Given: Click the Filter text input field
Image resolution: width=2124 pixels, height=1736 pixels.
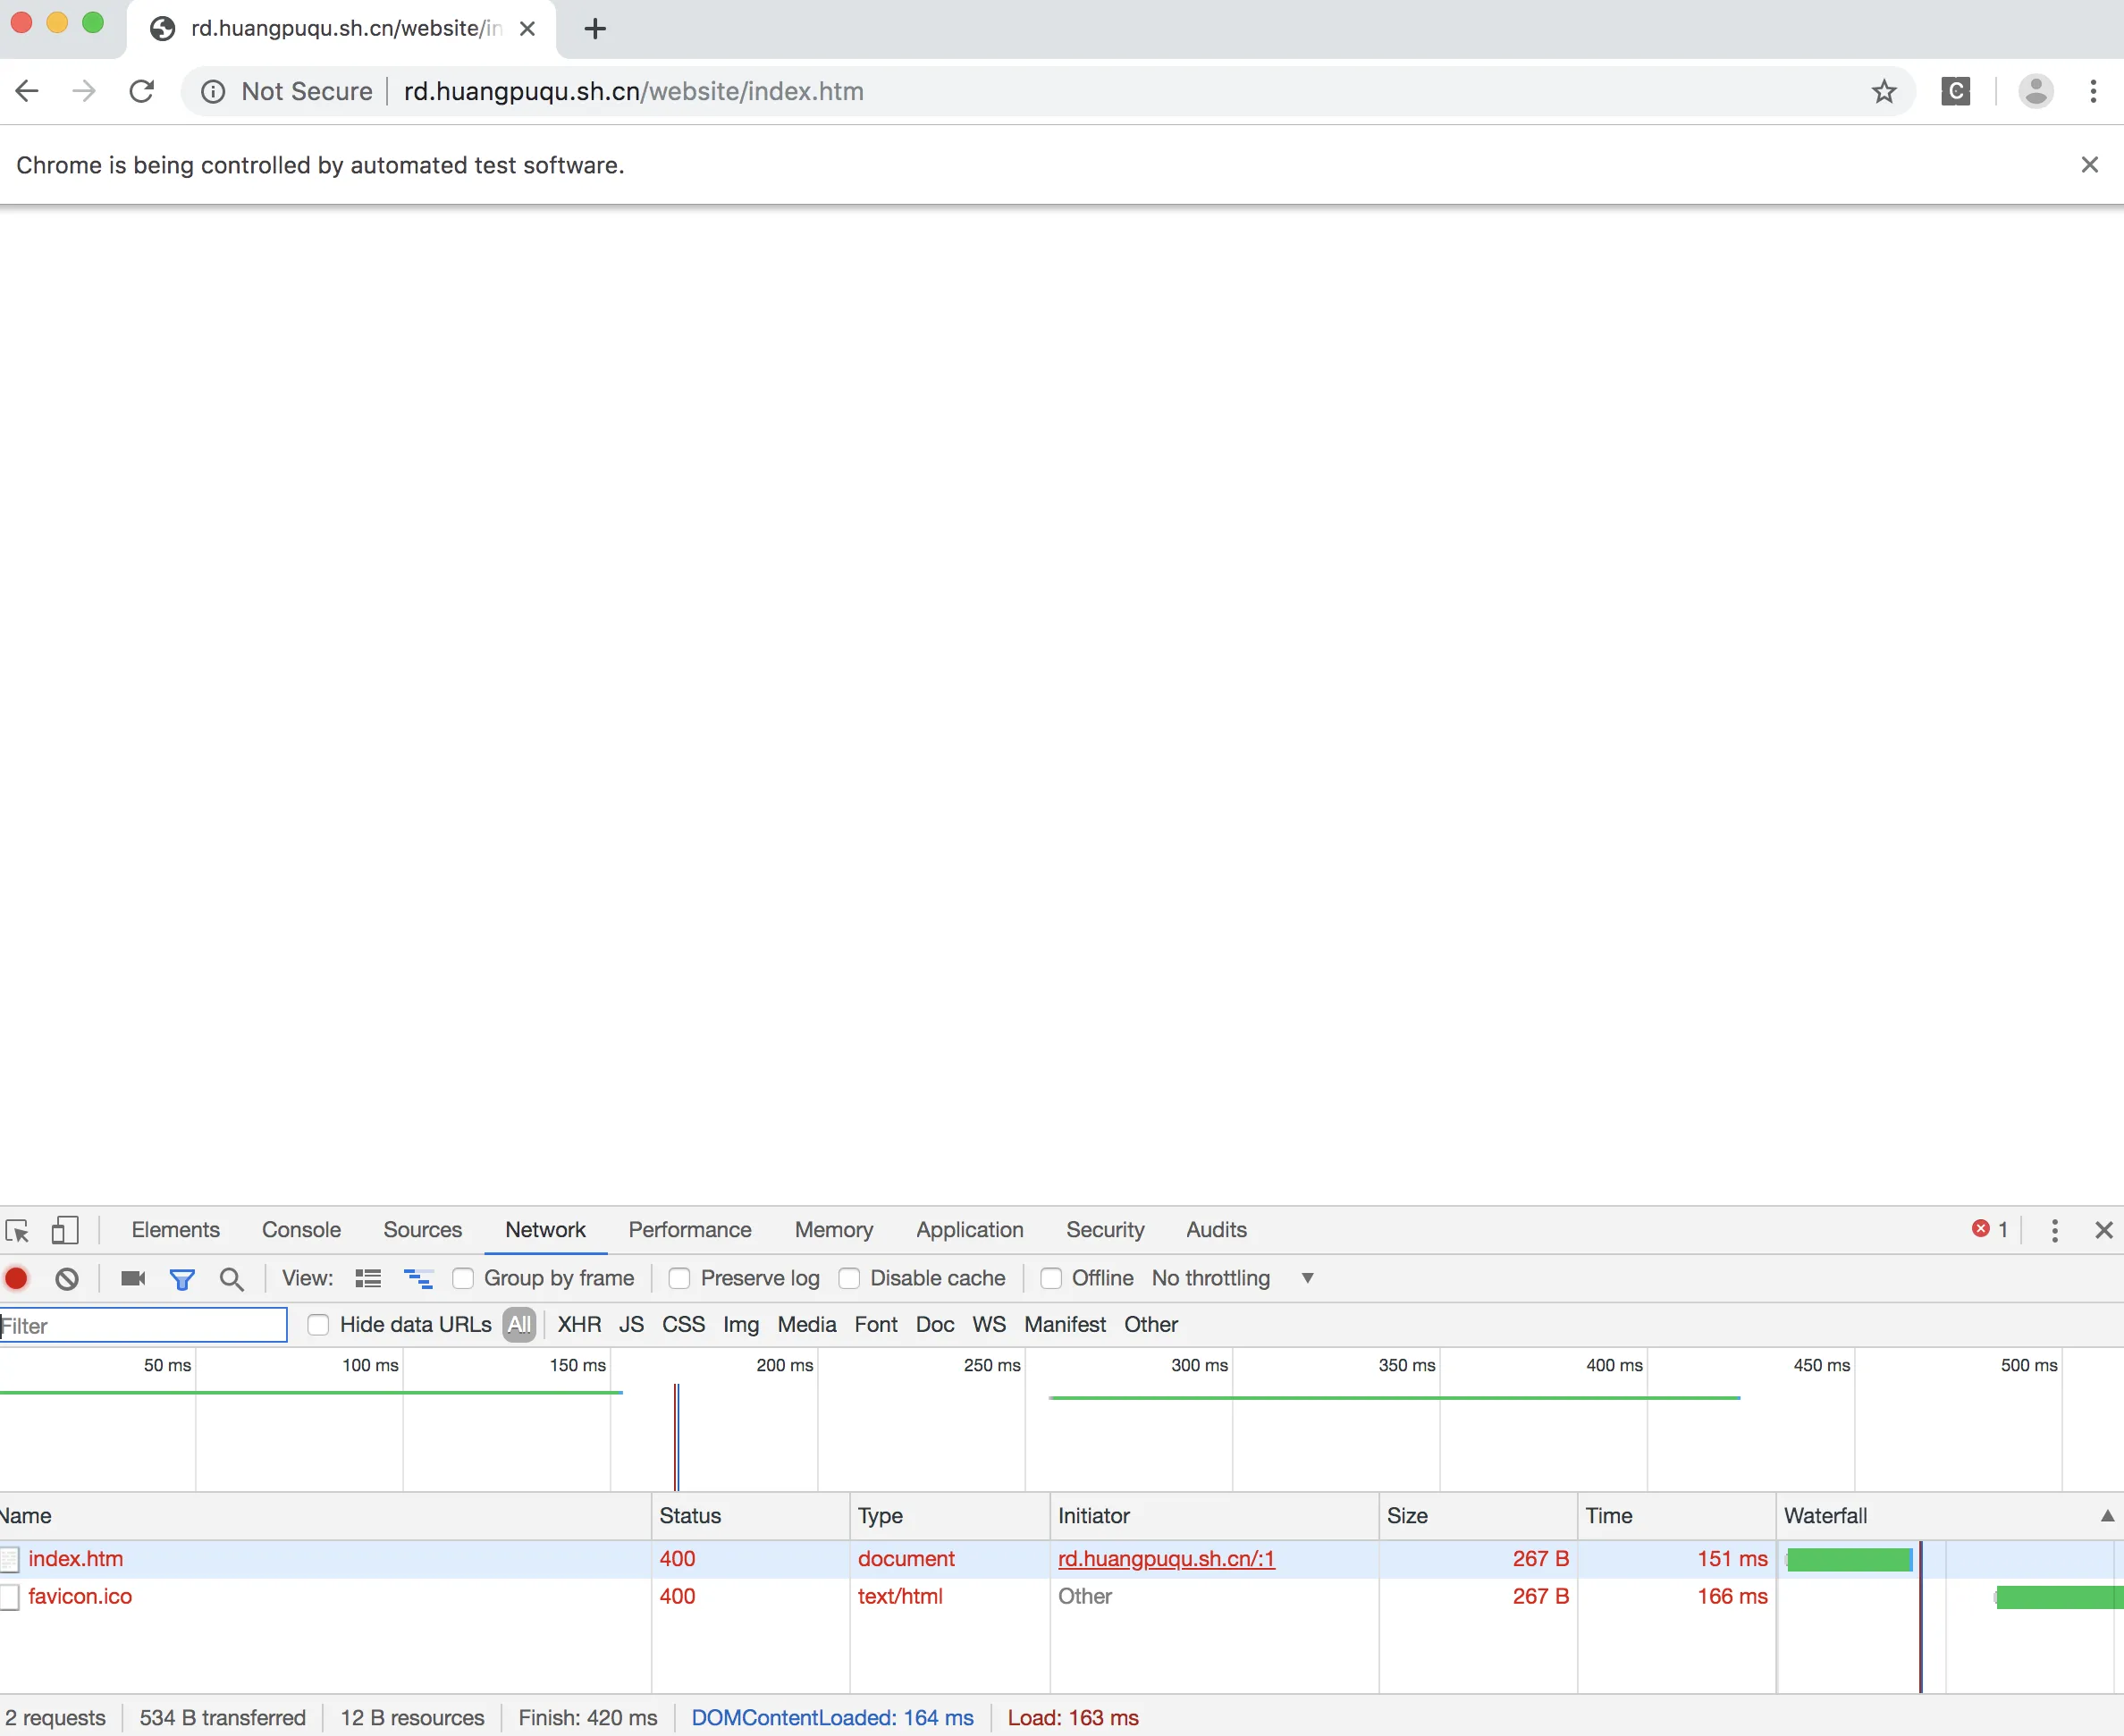Looking at the screenshot, I should (145, 1325).
